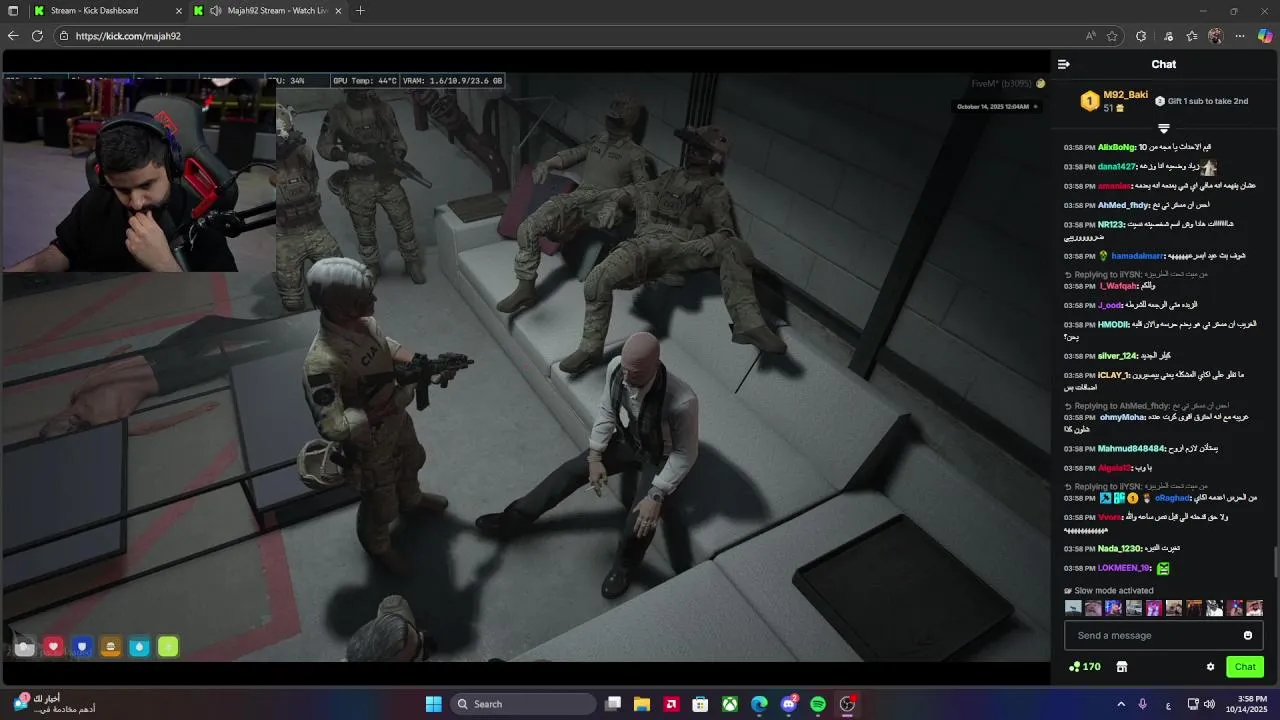
Task: Show hidden system tray icons
Action: point(1121,704)
